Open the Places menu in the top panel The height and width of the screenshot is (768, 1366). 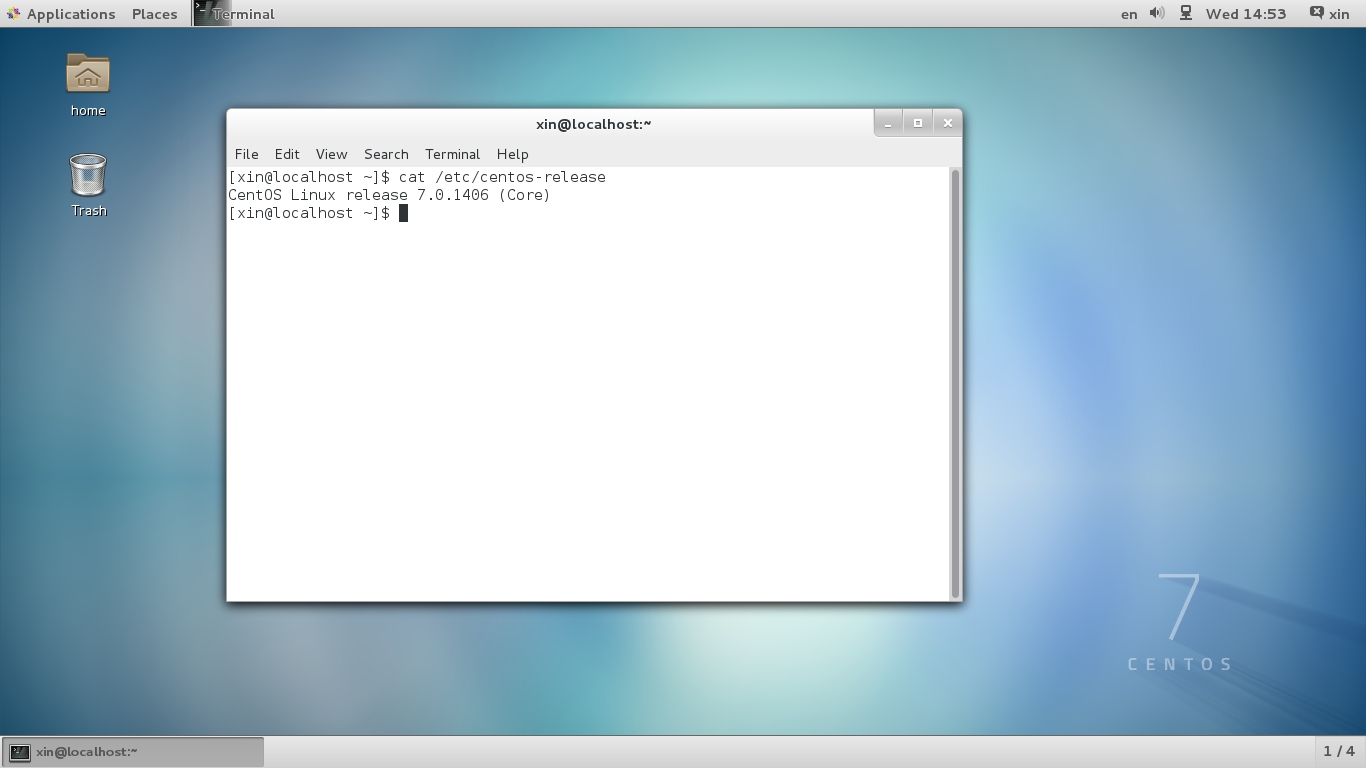click(154, 14)
